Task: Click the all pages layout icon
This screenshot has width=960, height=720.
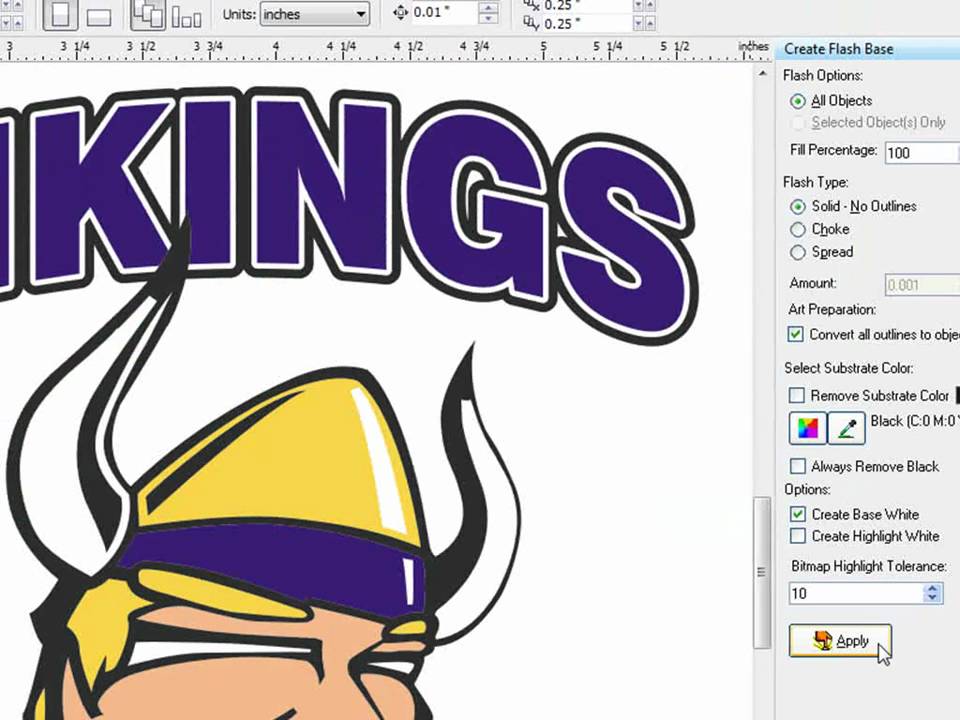Action: [x=148, y=14]
